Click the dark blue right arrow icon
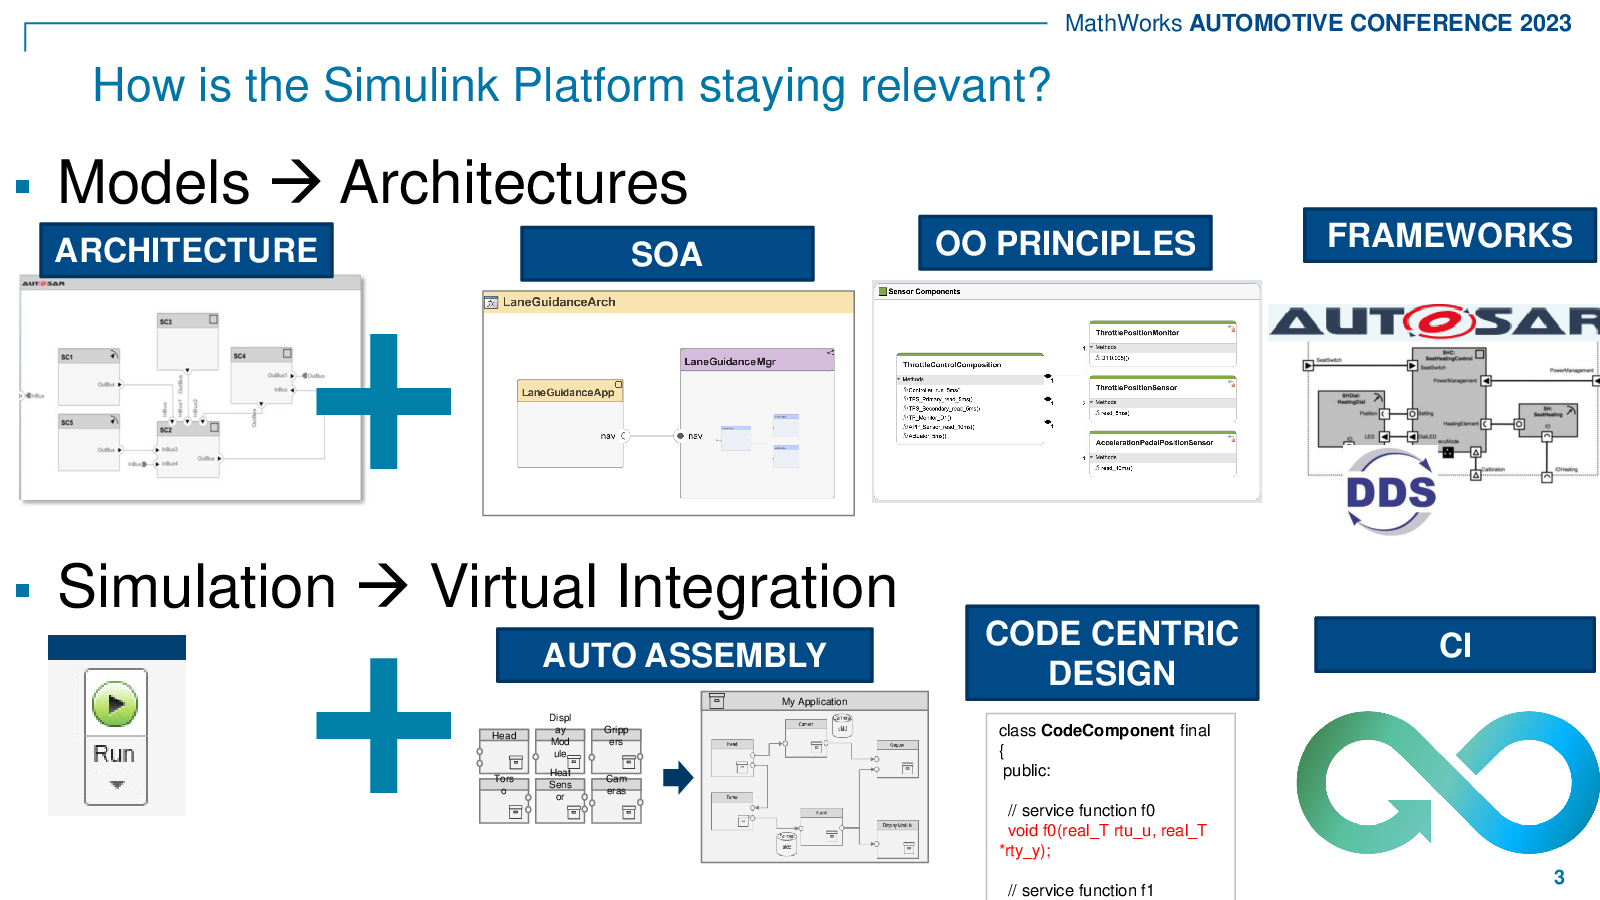The height and width of the screenshot is (900, 1600). click(678, 777)
